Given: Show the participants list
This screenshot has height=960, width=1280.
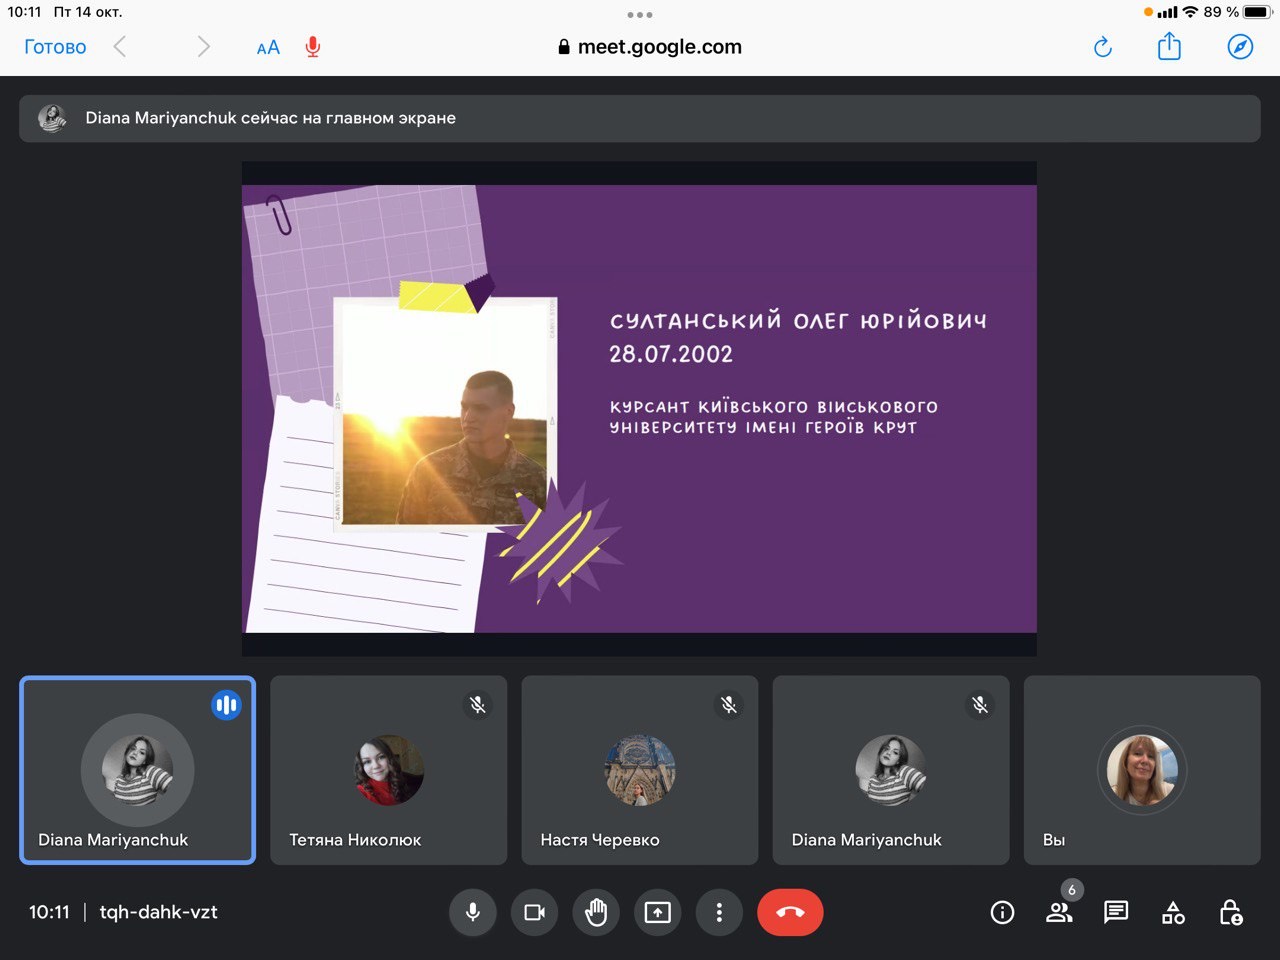Looking at the screenshot, I should click(x=1059, y=912).
